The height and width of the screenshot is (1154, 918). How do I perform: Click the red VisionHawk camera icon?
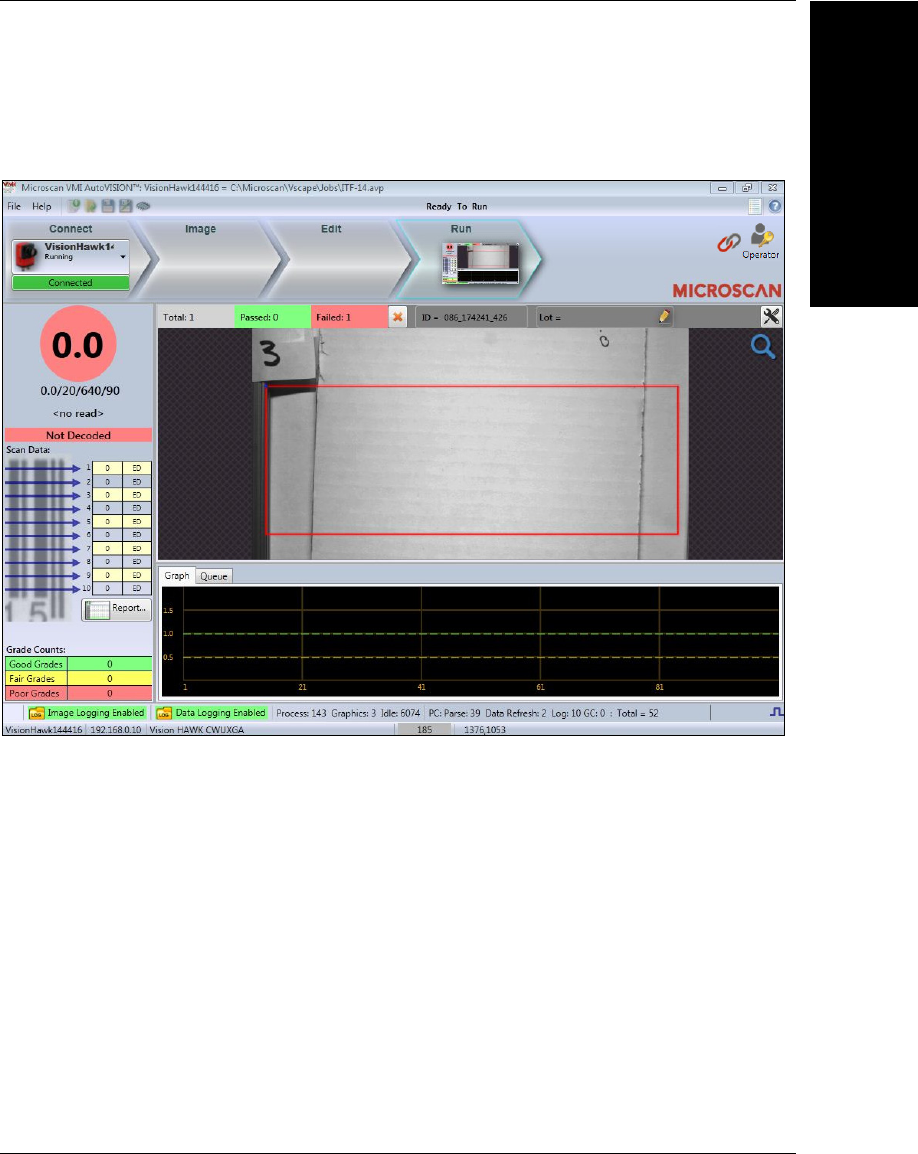pyautogui.click(x=27, y=257)
